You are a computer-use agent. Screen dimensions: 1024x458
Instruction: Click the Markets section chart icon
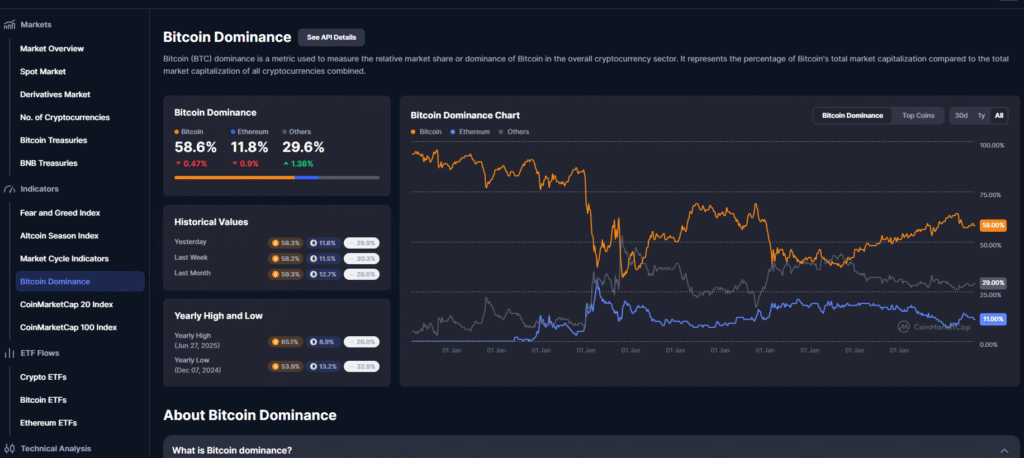pyautogui.click(x=7, y=24)
